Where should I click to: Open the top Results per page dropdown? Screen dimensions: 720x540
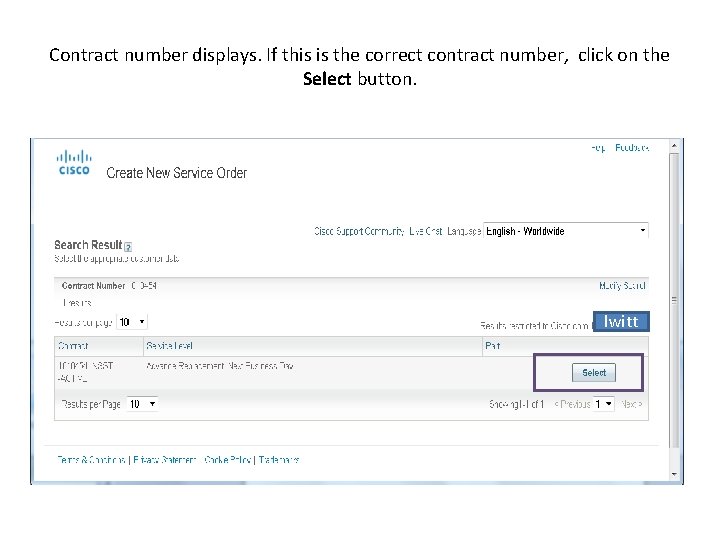click(132, 322)
